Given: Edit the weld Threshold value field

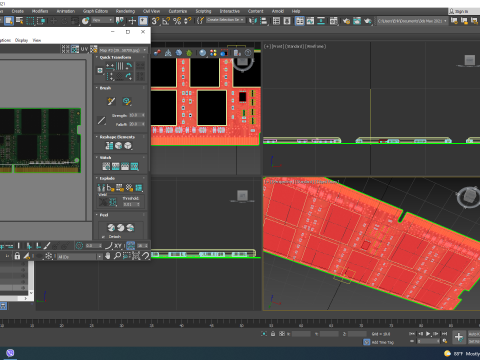Looking at the screenshot, I should point(131,204).
